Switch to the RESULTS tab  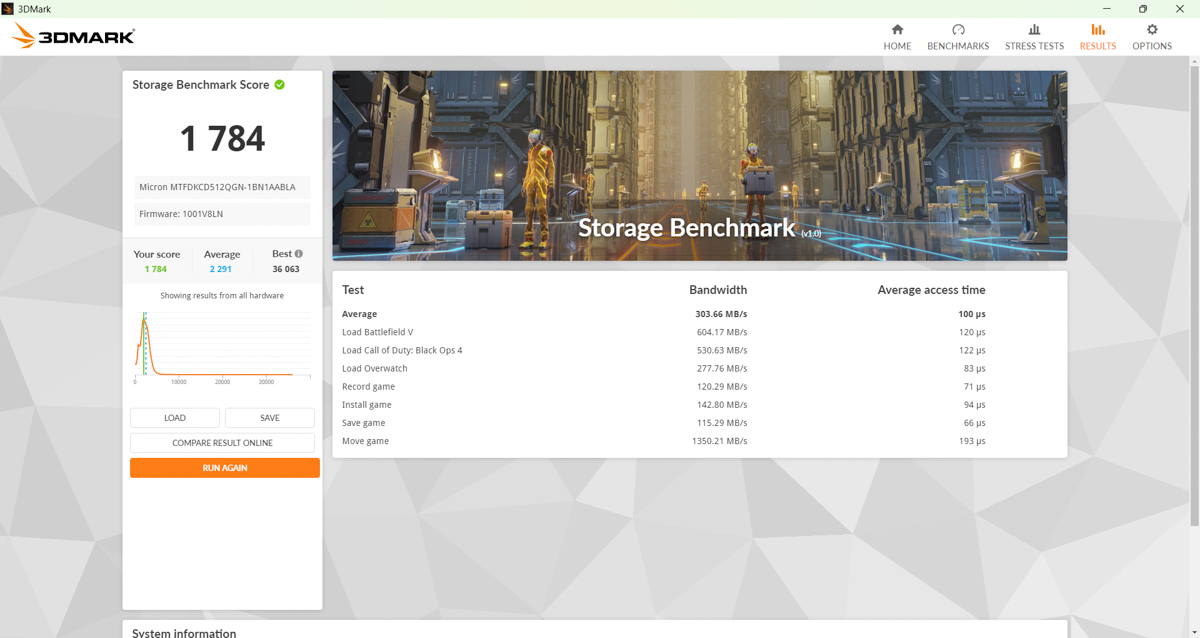(x=1097, y=36)
